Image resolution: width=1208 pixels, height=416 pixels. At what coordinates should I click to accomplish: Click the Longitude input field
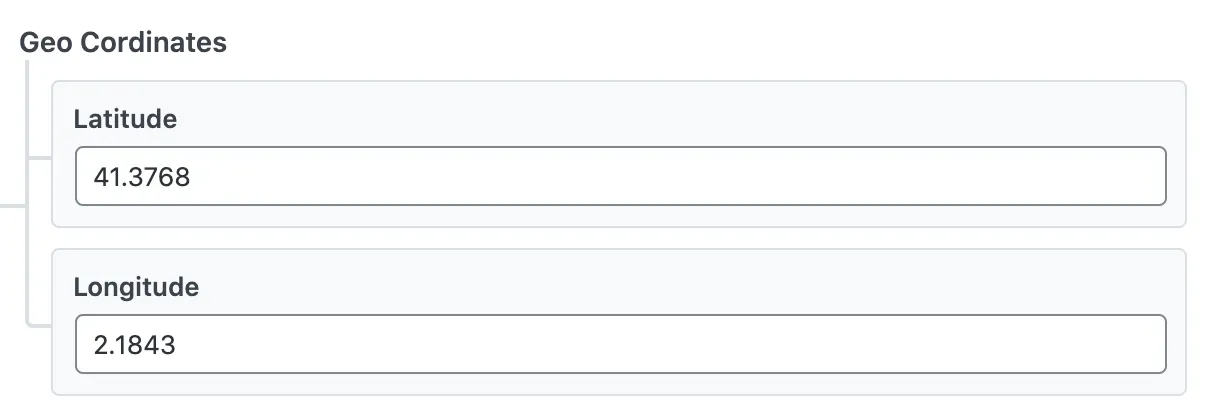(x=620, y=345)
